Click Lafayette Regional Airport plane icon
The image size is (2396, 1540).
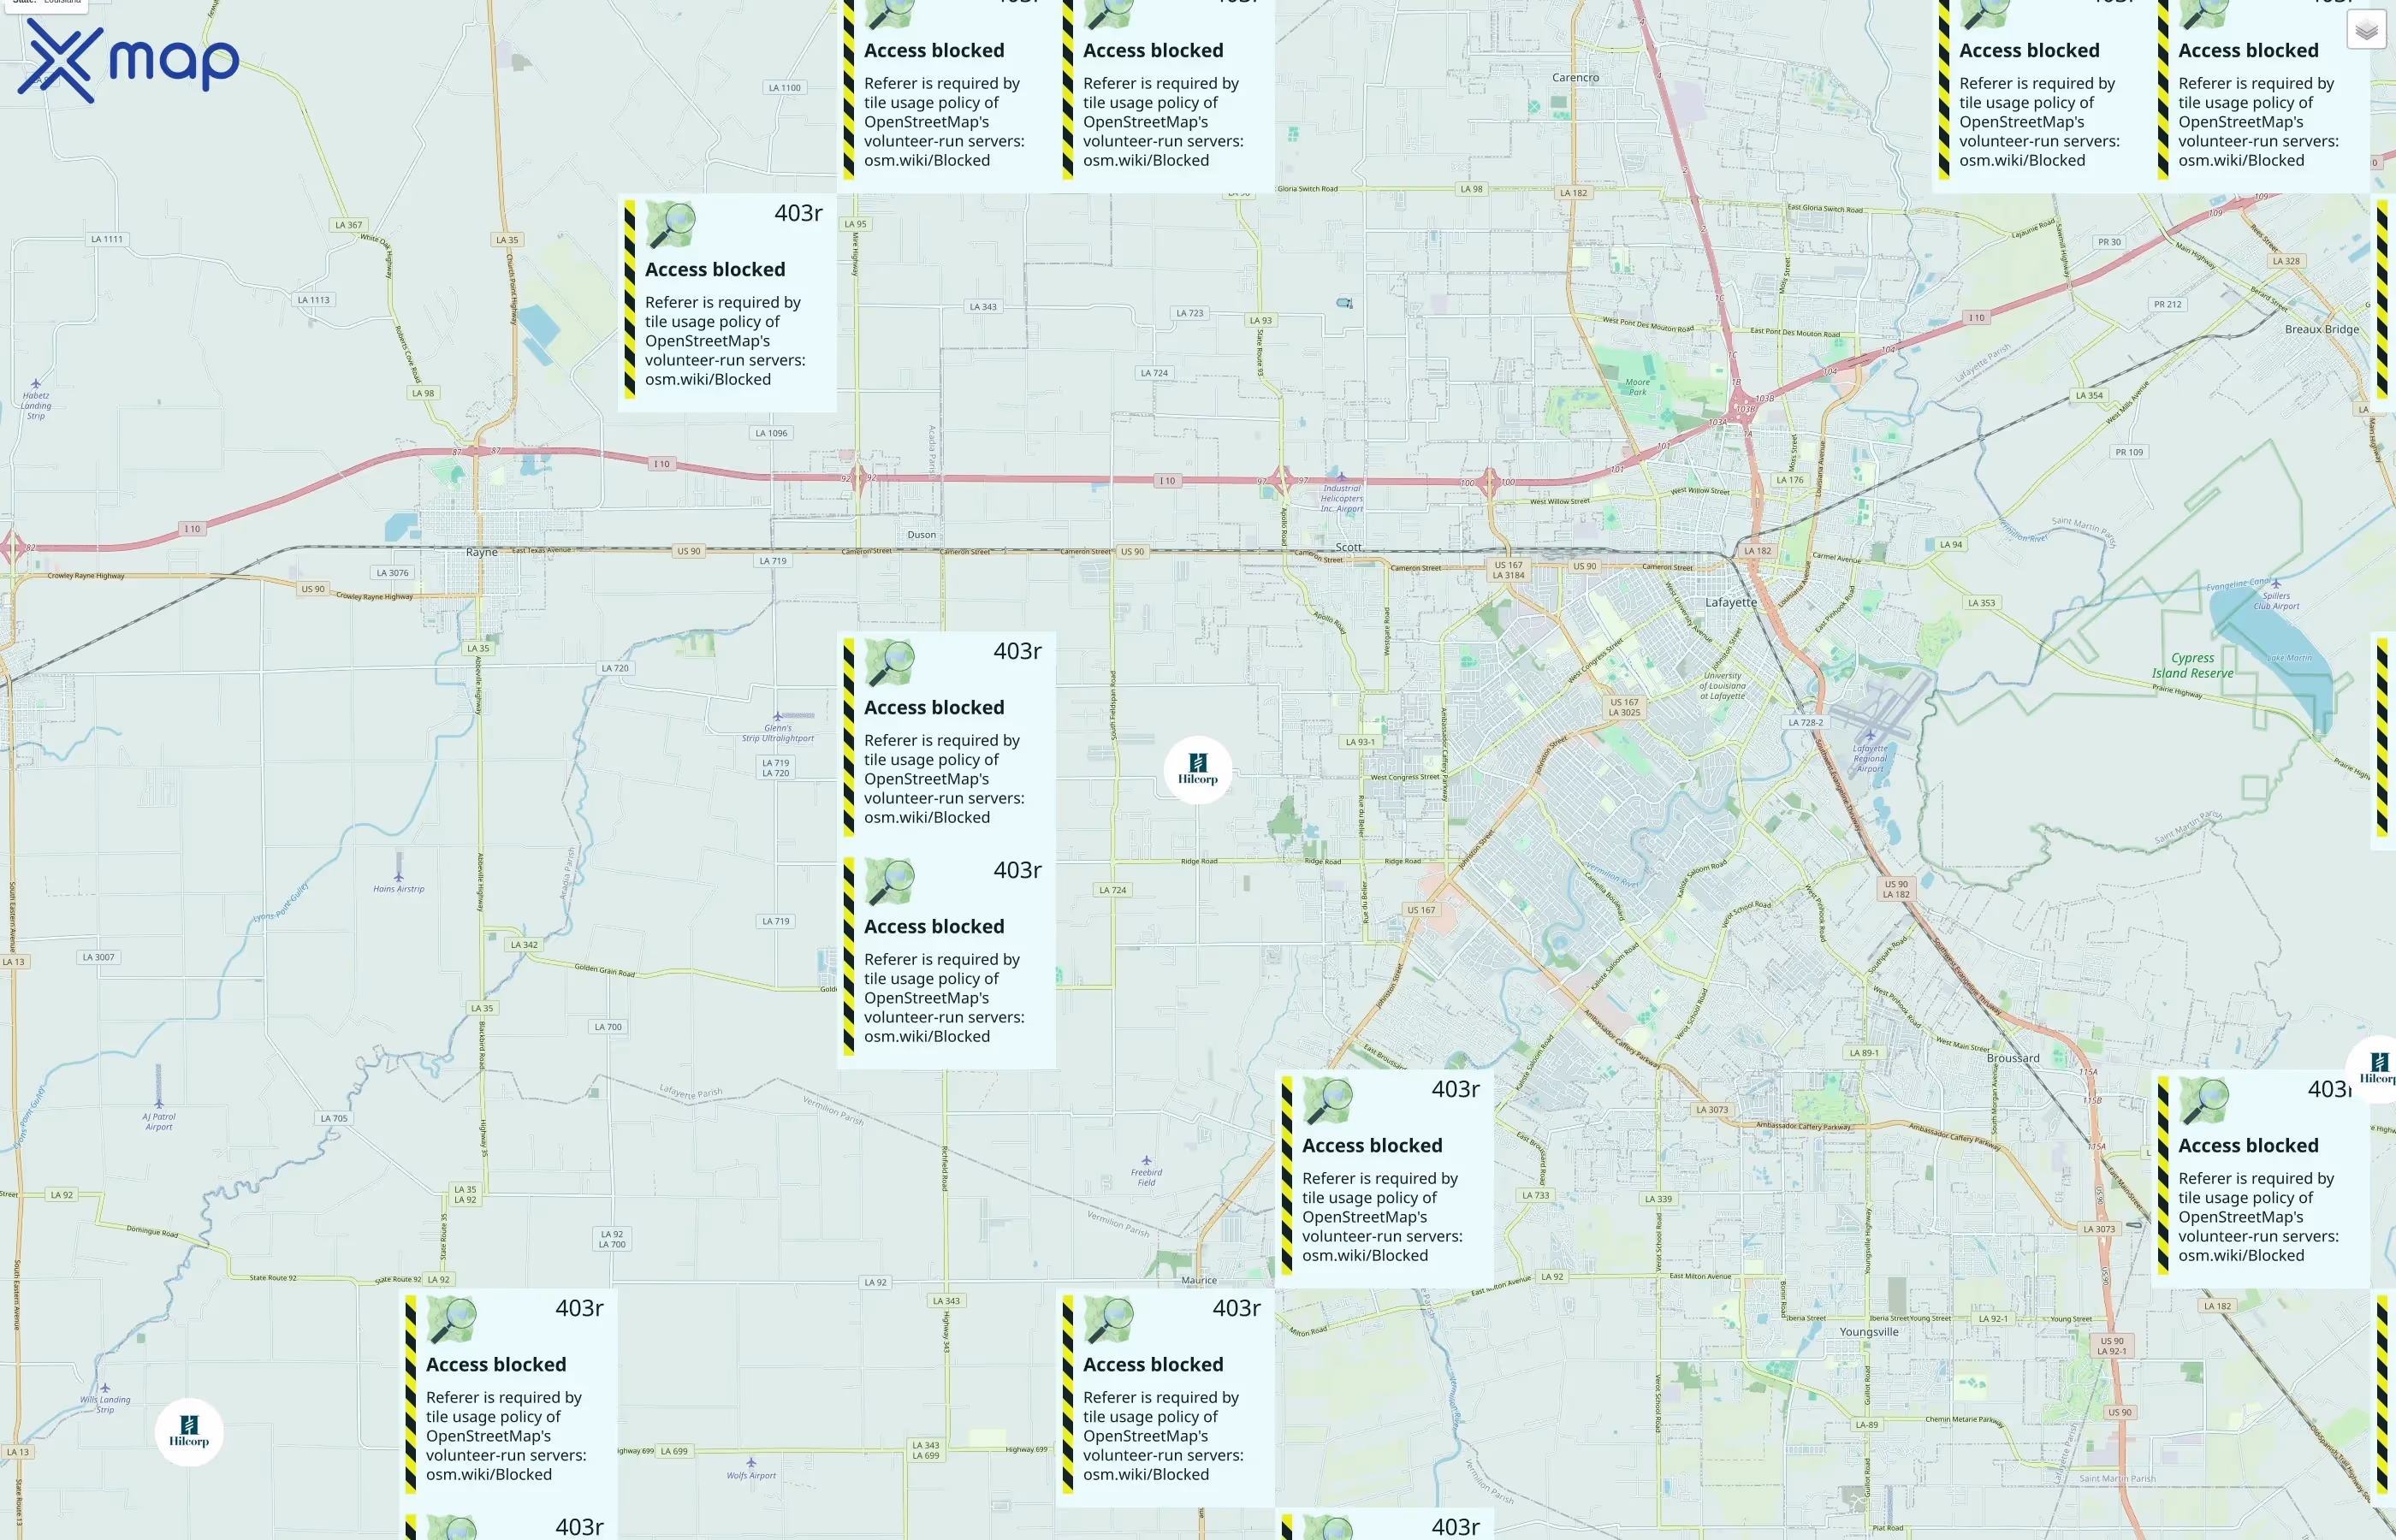1870,735
